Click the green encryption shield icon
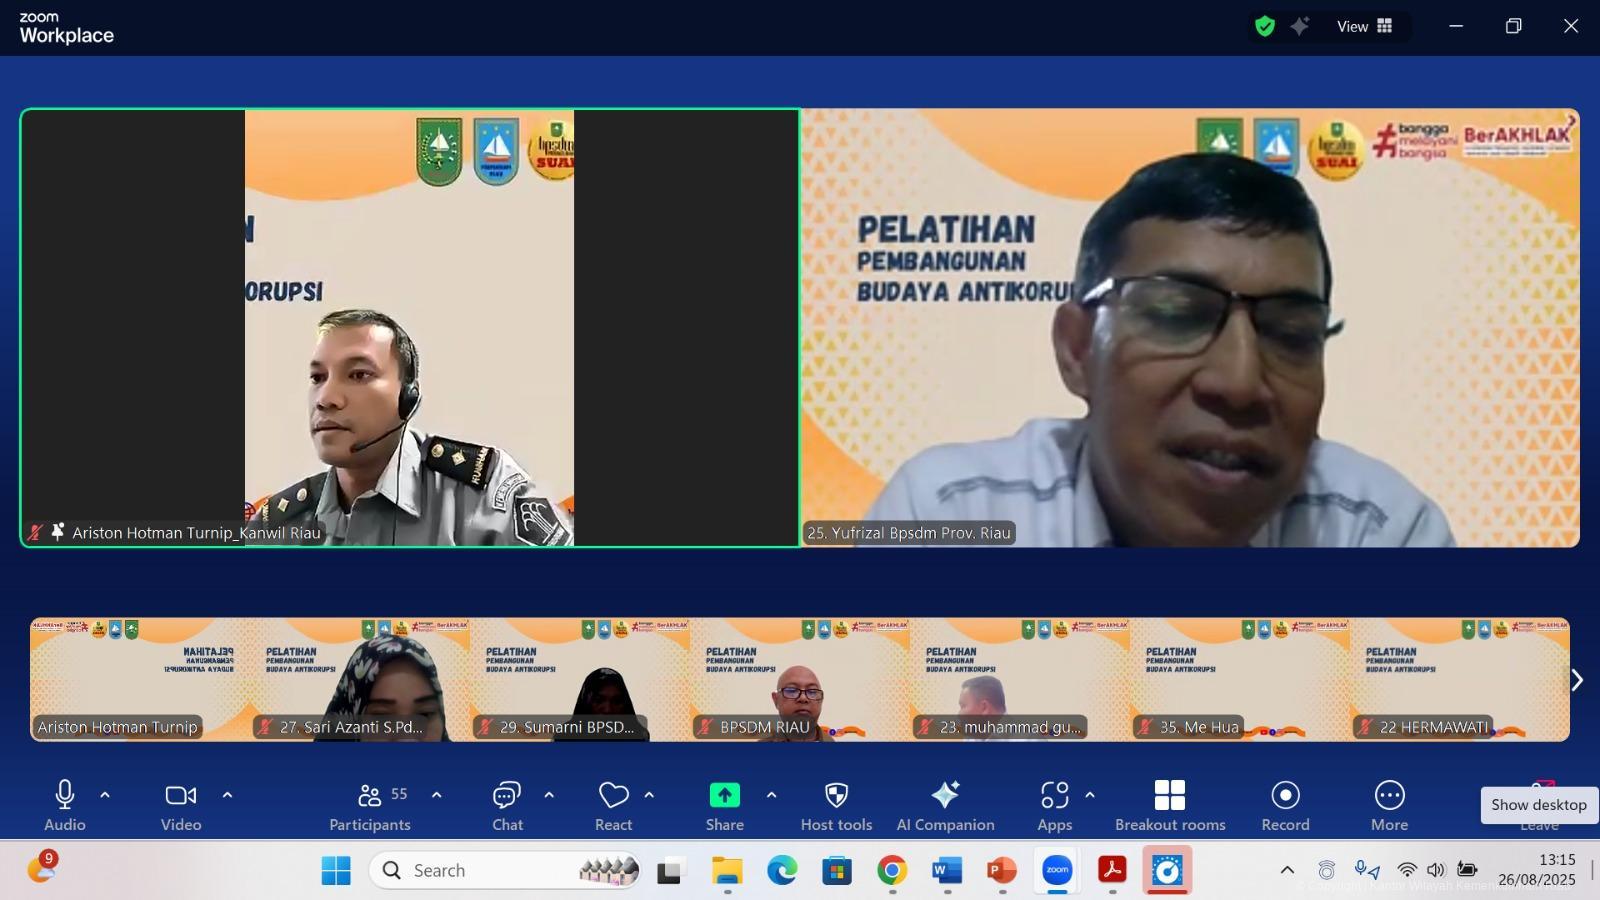Viewport: 1600px width, 900px height. click(1265, 27)
